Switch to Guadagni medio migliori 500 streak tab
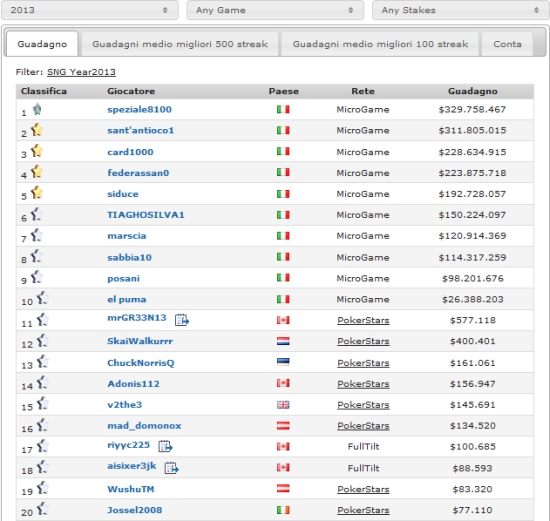 click(x=180, y=44)
